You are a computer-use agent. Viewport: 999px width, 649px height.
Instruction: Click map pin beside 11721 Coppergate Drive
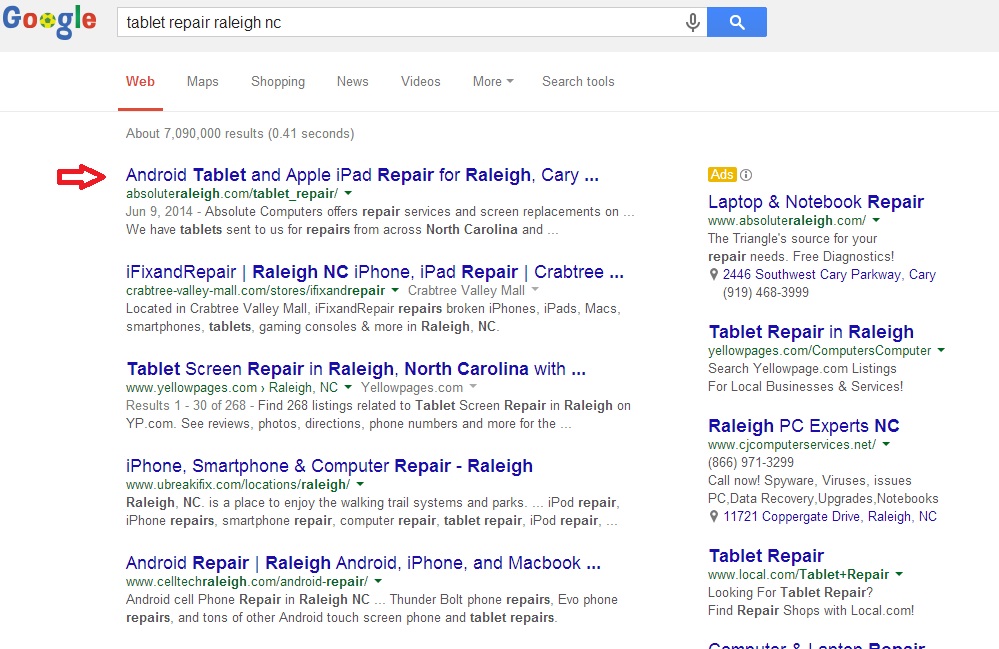point(714,517)
